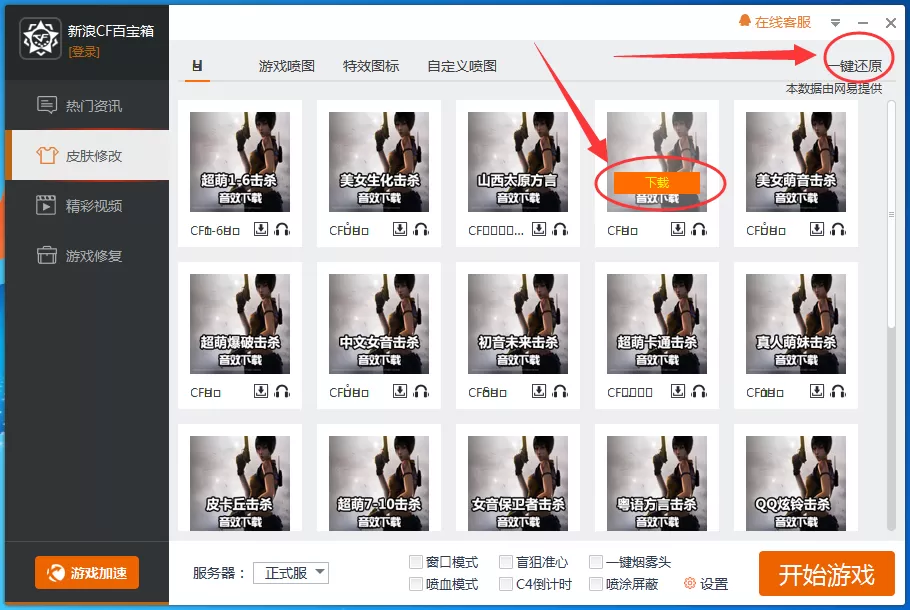The width and height of the screenshot is (910, 610).
Task: Click the bell icon beside 在线客服
Action: (x=745, y=21)
